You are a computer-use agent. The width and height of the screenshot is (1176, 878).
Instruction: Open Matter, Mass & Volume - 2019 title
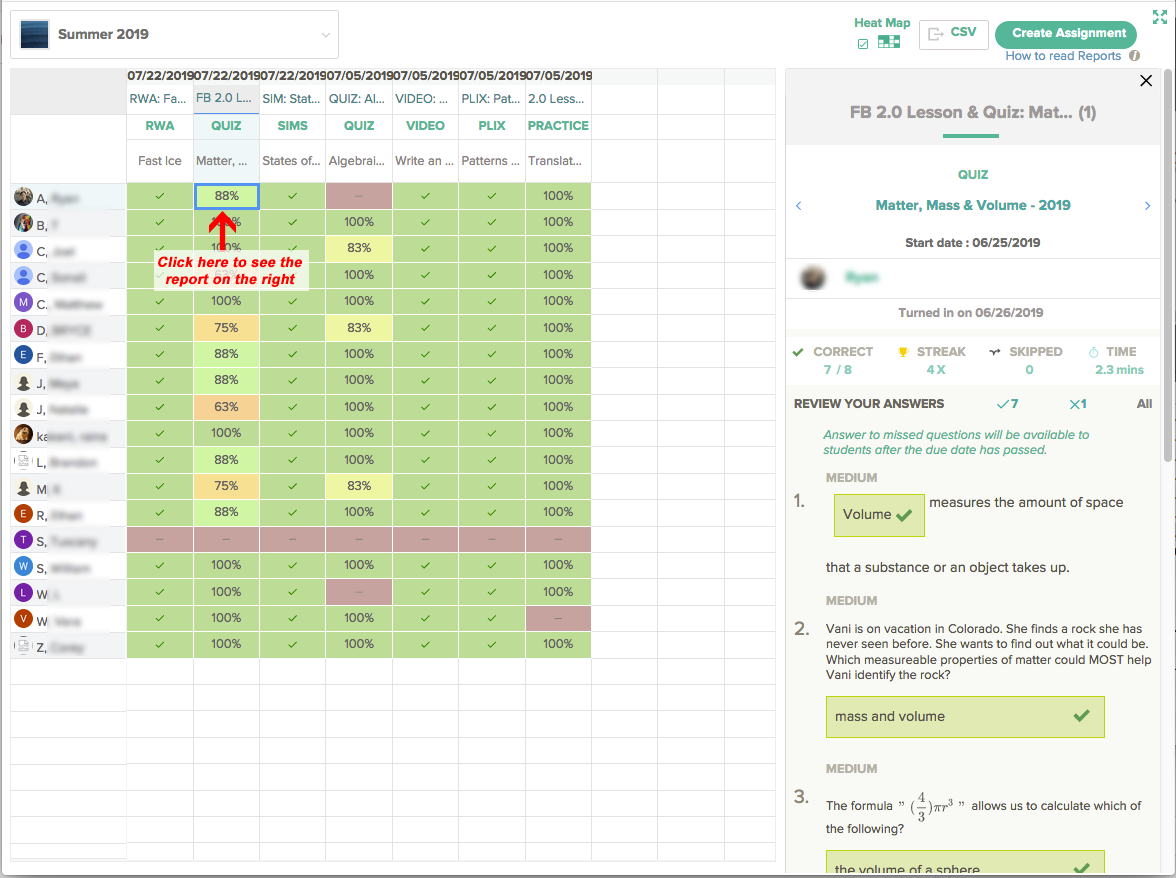[x=973, y=205]
